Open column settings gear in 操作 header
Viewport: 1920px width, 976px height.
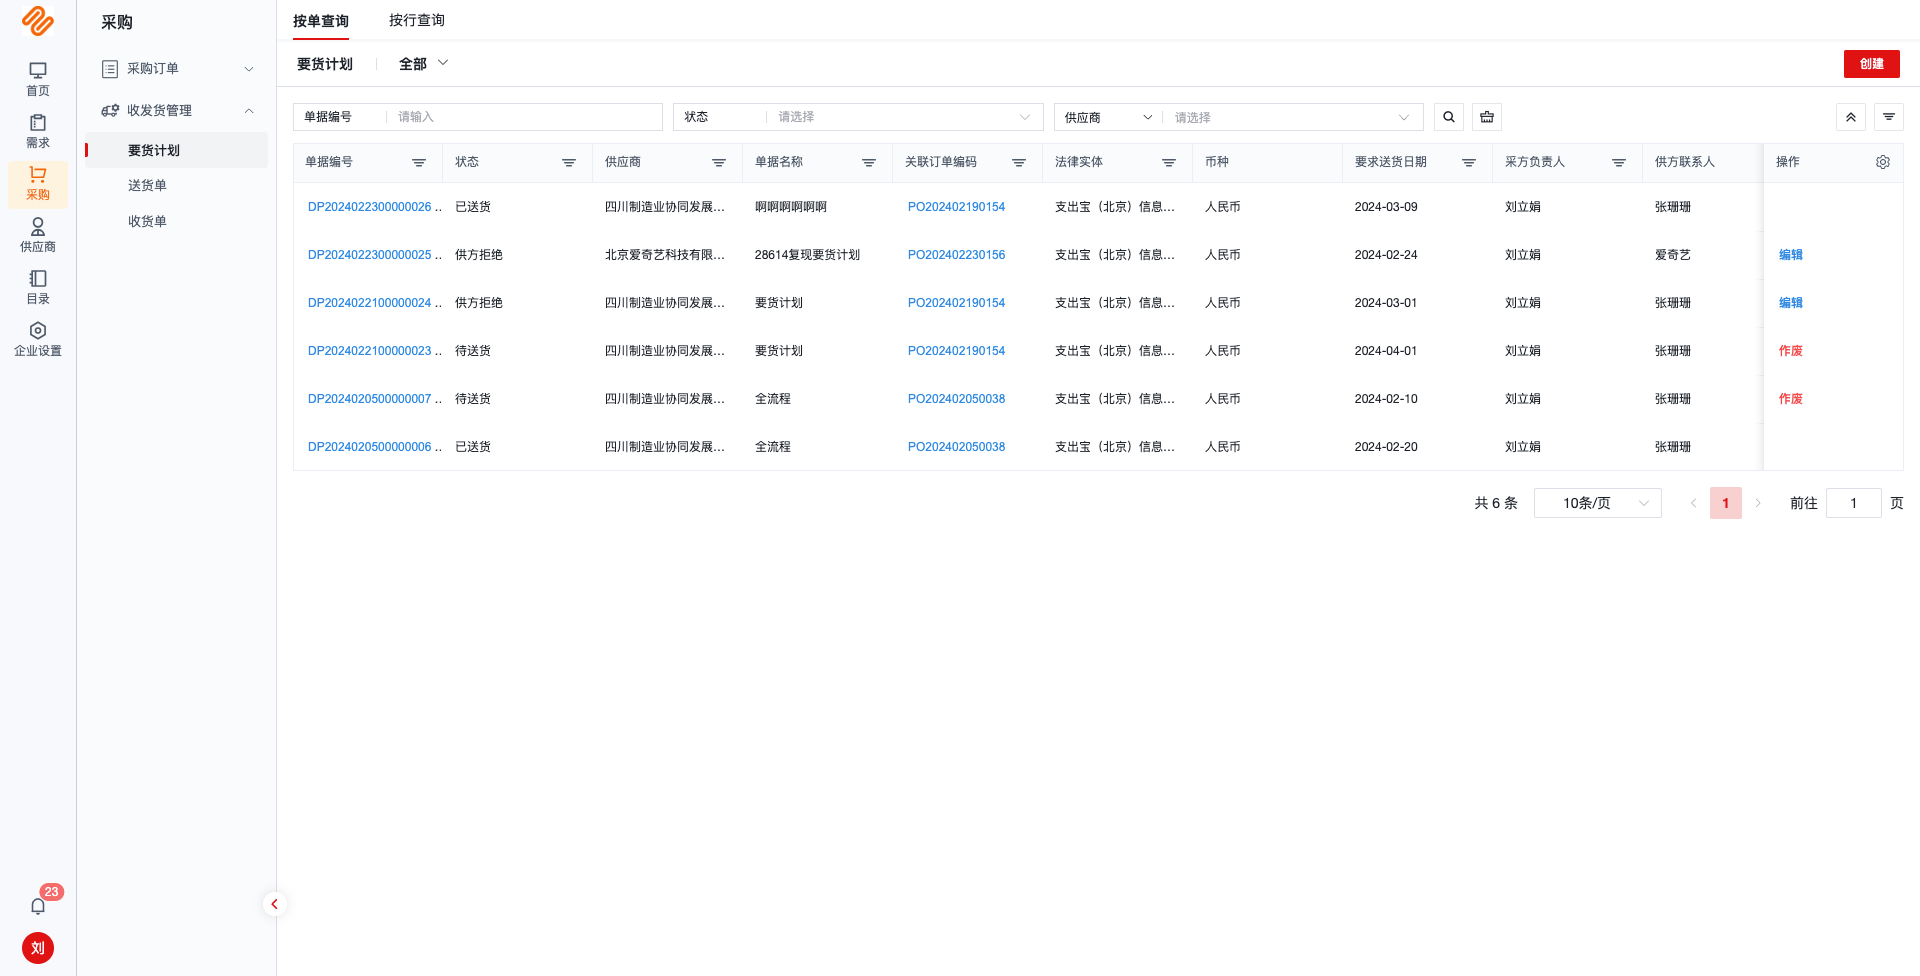click(x=1883, y=162)
